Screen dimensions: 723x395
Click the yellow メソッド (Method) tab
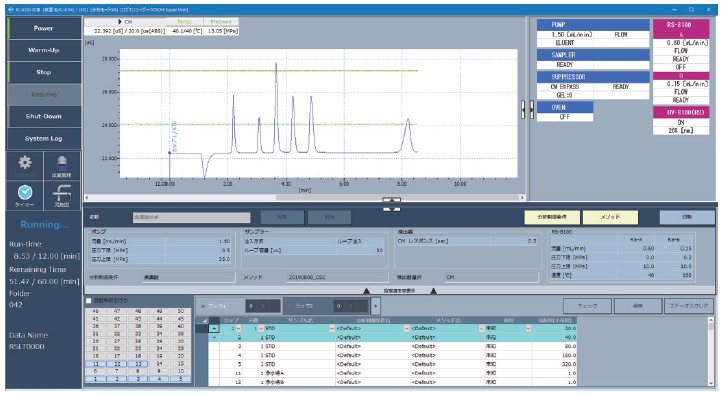coord(610,217)
